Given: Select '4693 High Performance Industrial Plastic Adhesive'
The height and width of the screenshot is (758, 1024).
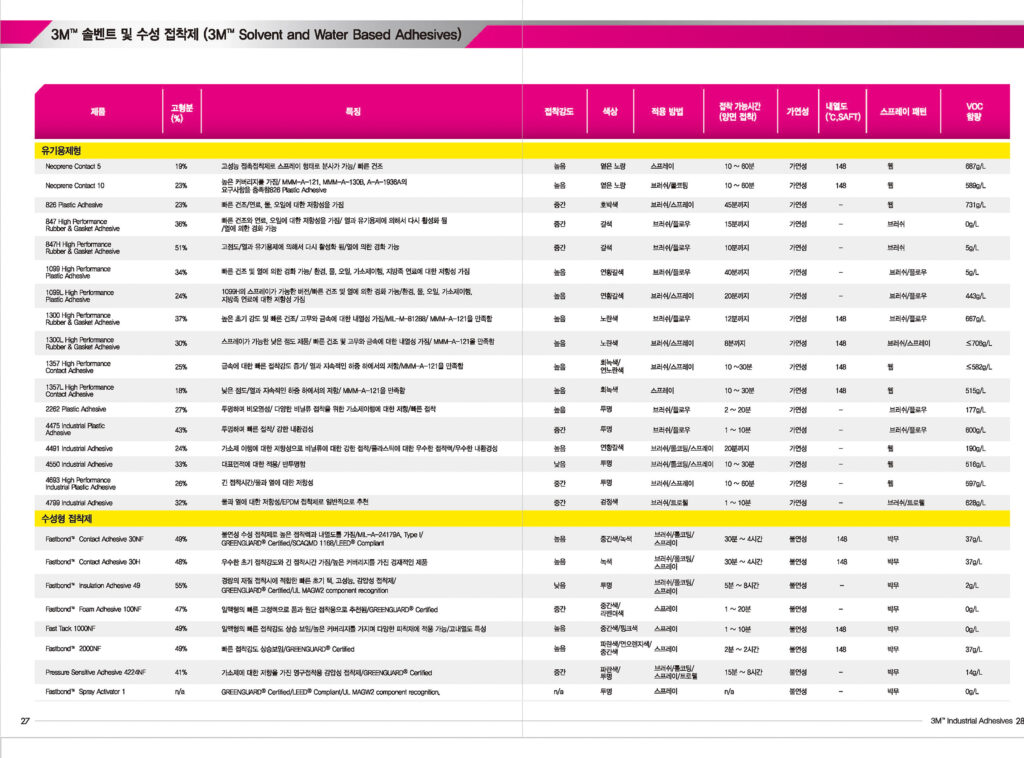Looking at the screenshot, I should click(x=80, y=483).
